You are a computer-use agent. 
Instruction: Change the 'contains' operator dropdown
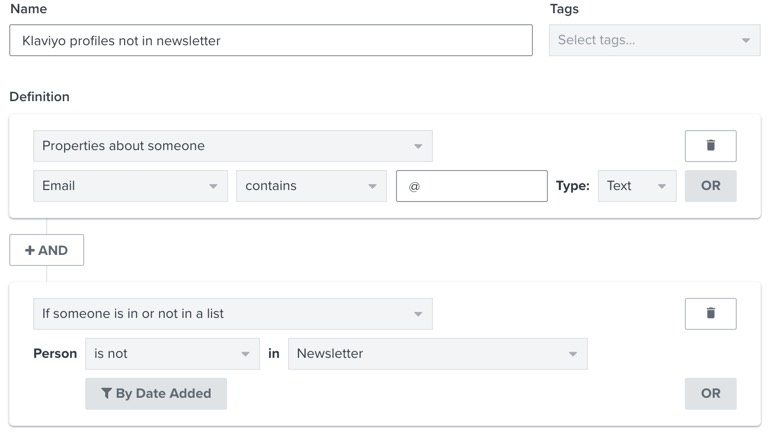[x=310, y=186]
